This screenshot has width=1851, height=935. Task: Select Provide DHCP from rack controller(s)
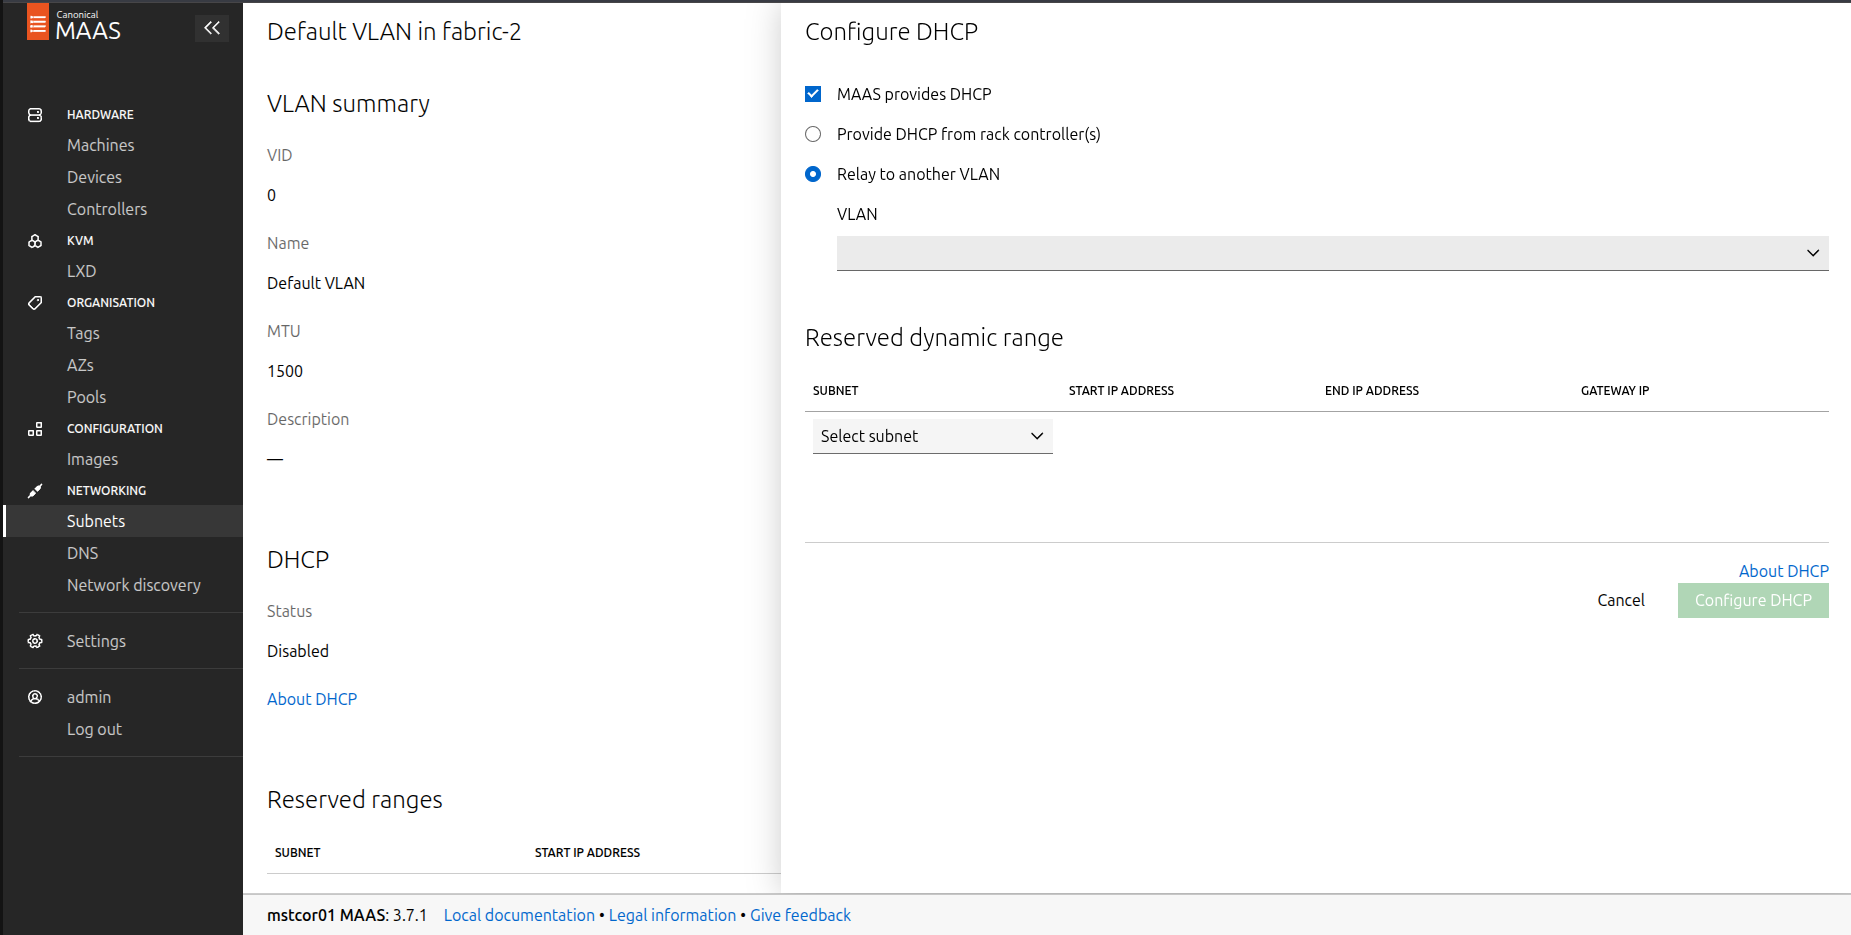[813, 134]
